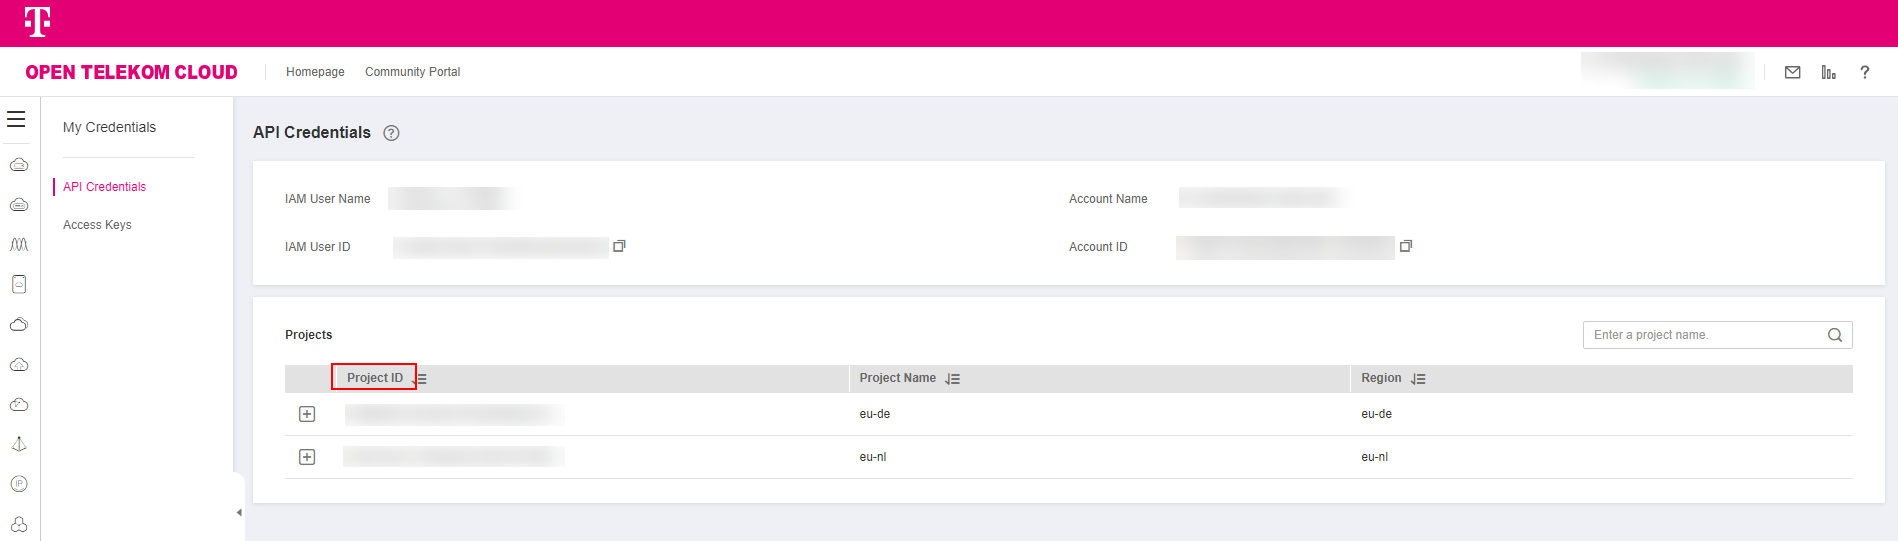The image size is (1898, 541).
Task: Click project name eu-de cell
Action: coord(874,414)
